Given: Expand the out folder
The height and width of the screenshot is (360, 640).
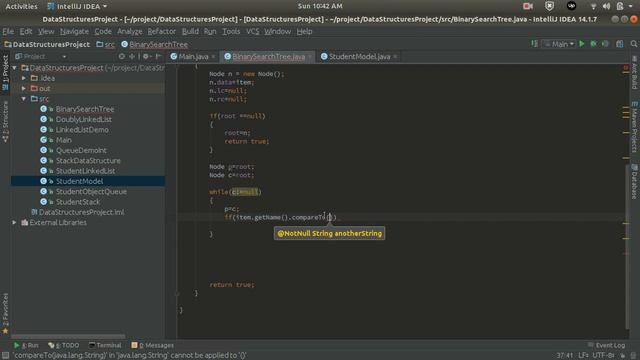Looking at the screenshot, I should coord(24,88).
